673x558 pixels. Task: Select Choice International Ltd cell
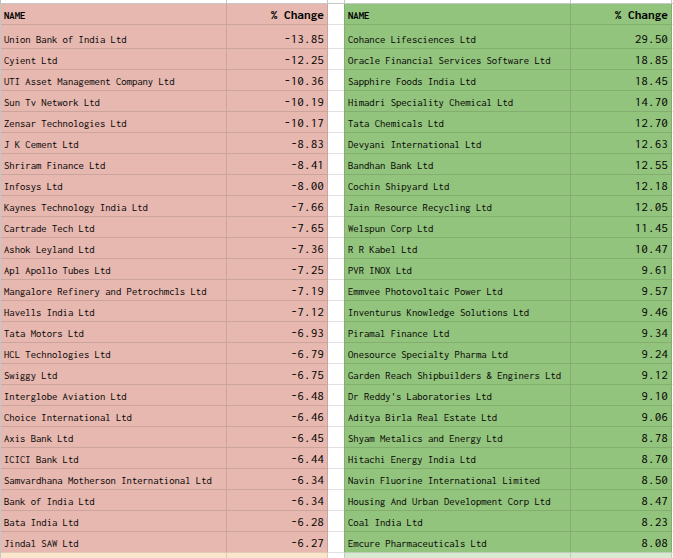113,418
